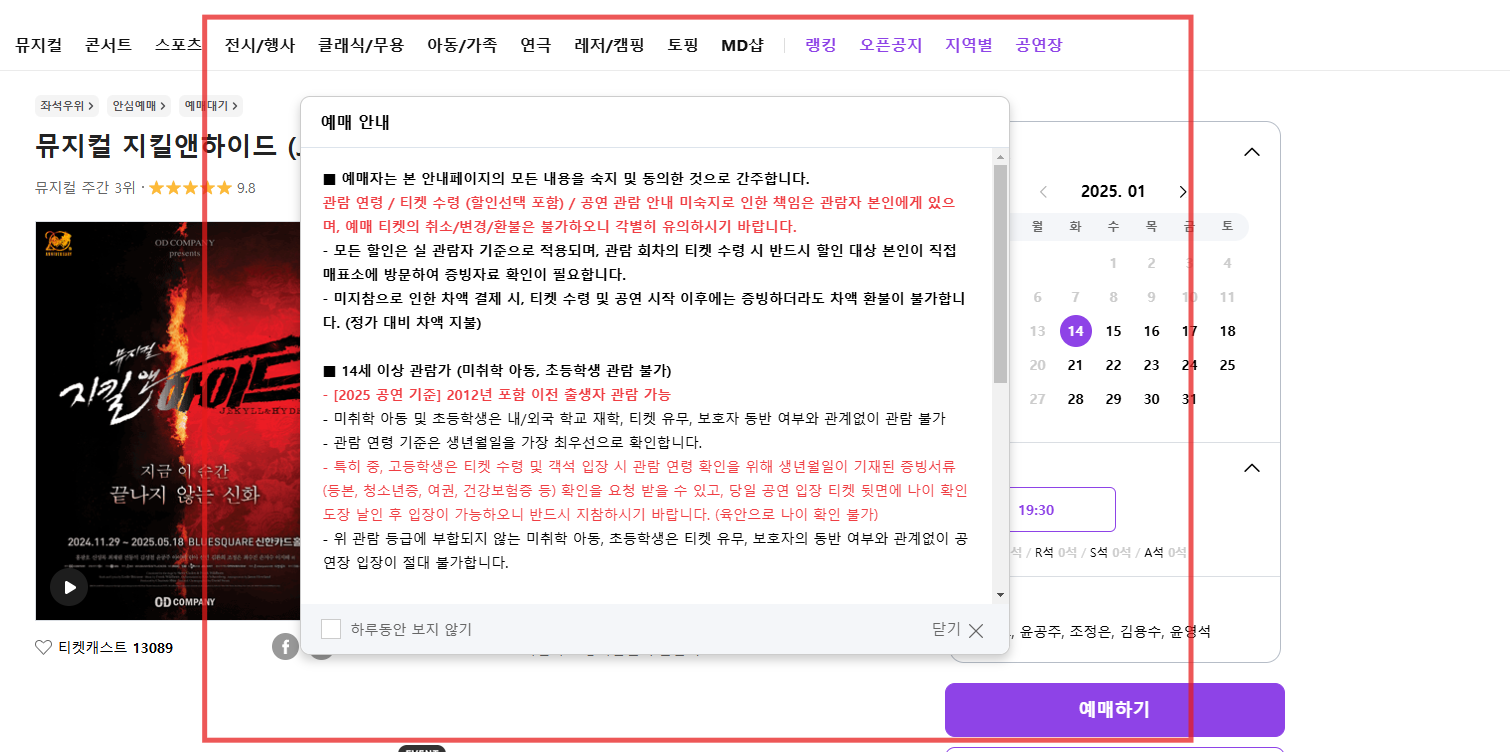Viewport: 1510px width, 752px height.
Task: Click the 예매 안내 popup title
Action: pos(355,122)
